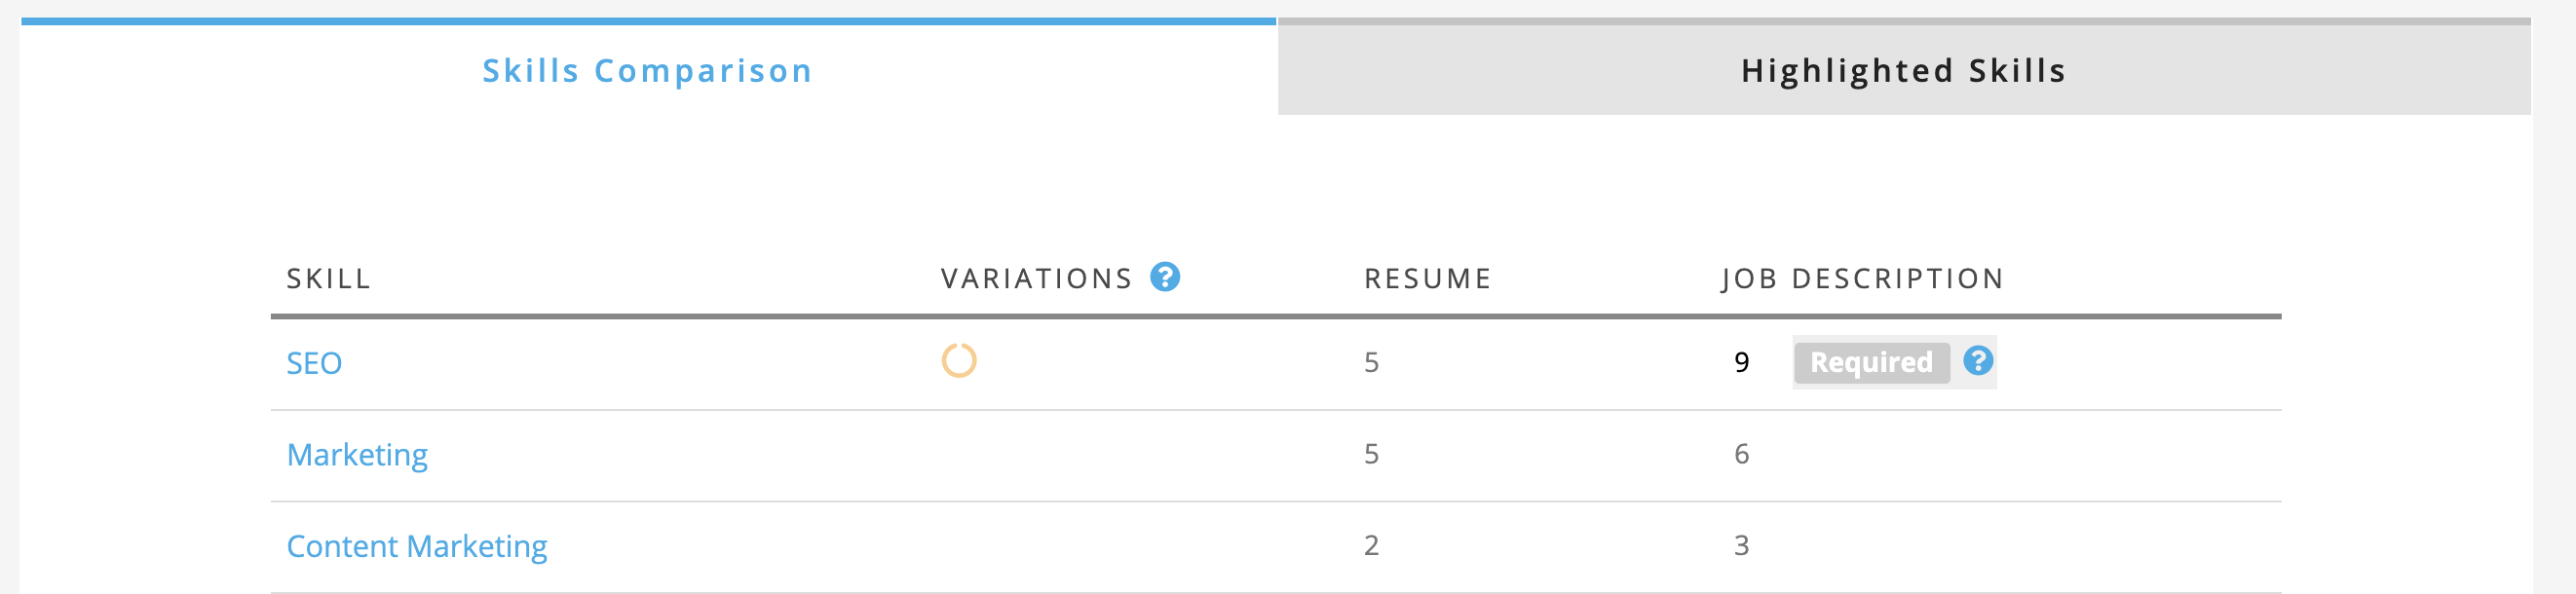Image resolution: width=2576 pixels, height=594 pixels.
Task: Click the Required badge for SEO
Action: tap(1871, 362)
